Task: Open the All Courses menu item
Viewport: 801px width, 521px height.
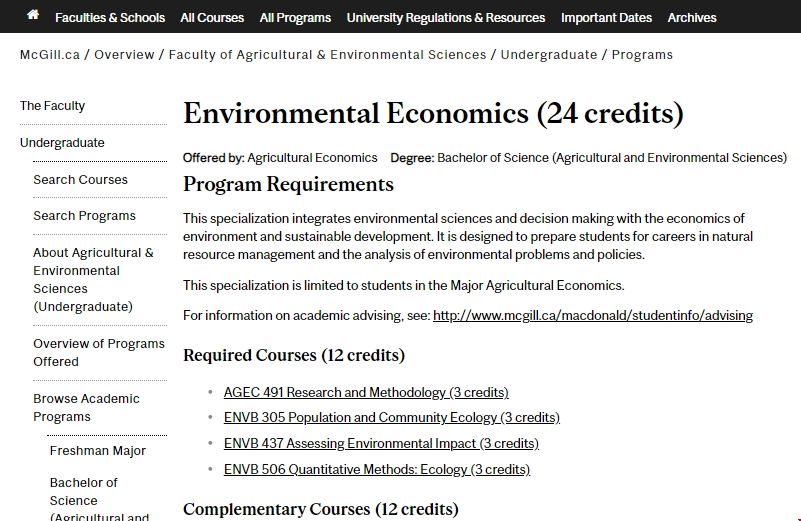Action: click(212, 18)
